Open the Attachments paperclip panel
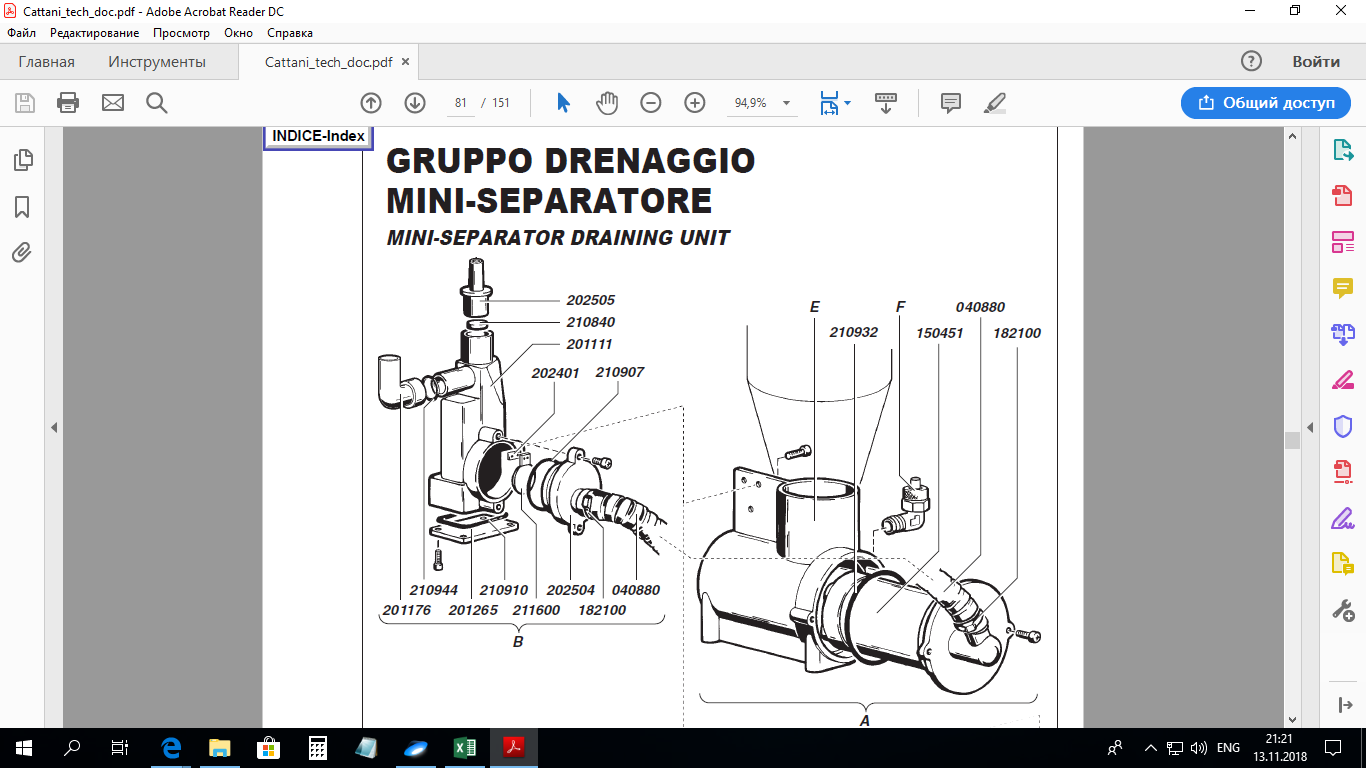Image resolution: width=1366 pixels, height=768 pixels. pyautogui.click(x=22, y=253)
